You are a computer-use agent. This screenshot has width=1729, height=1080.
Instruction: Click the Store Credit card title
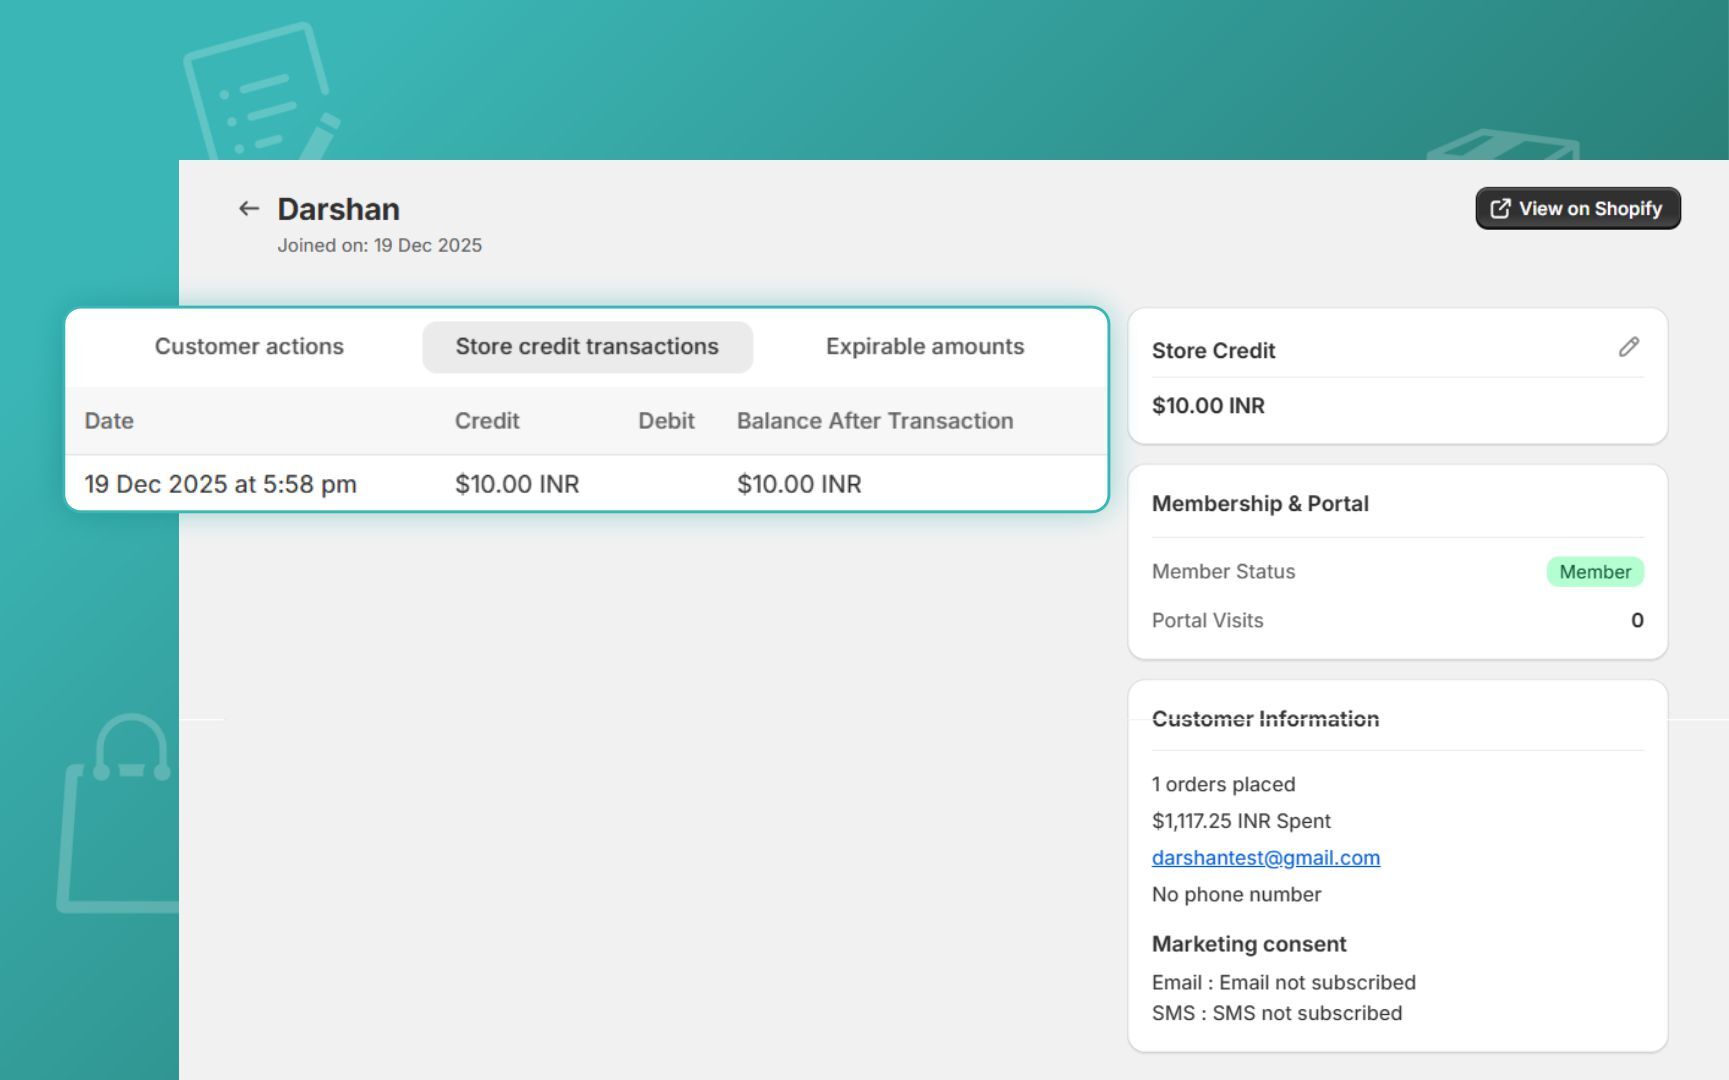click(1213, 350)
